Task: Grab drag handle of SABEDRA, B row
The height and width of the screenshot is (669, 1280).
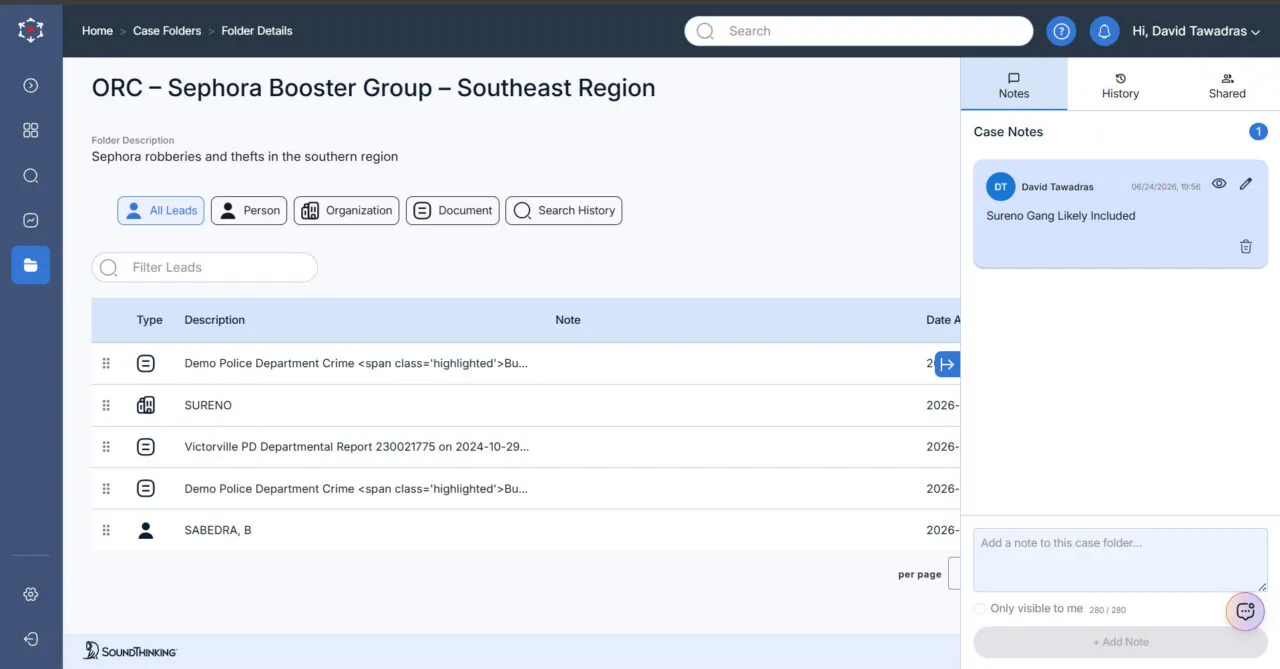Action: (x=106, y=530)
